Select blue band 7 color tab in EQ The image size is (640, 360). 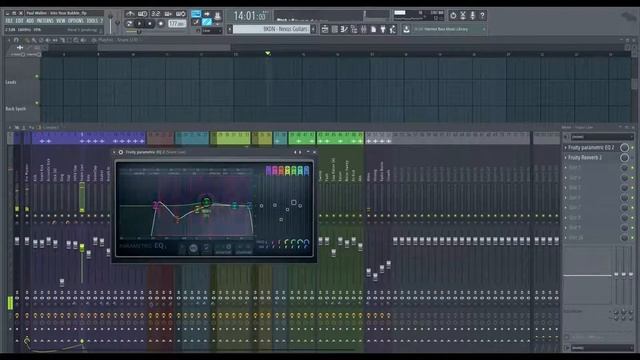pyautogui.click(x=307, y=170)
